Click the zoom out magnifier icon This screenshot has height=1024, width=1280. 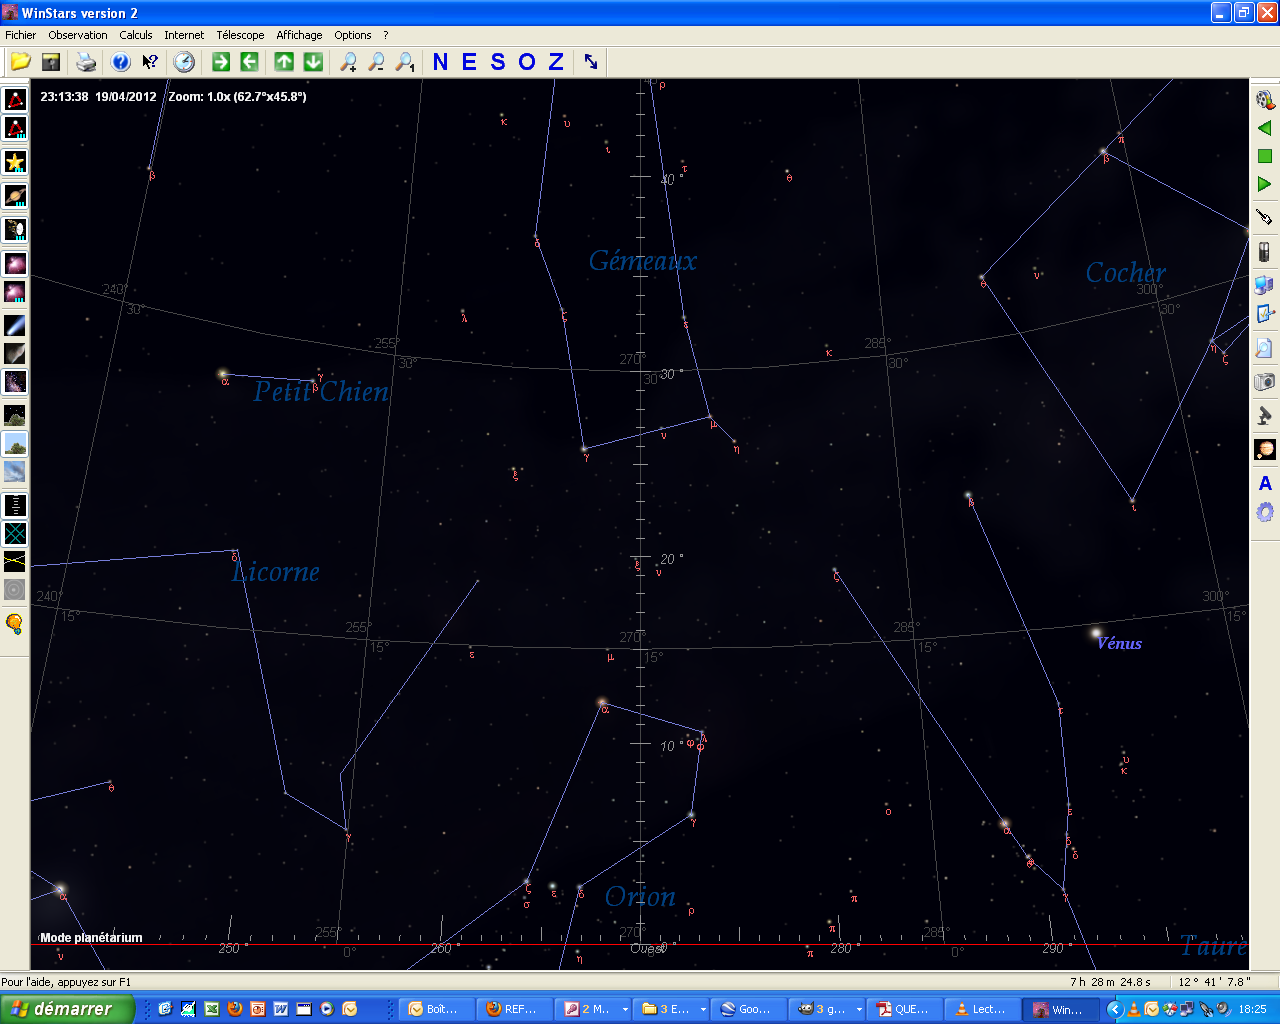pos(376,62)
